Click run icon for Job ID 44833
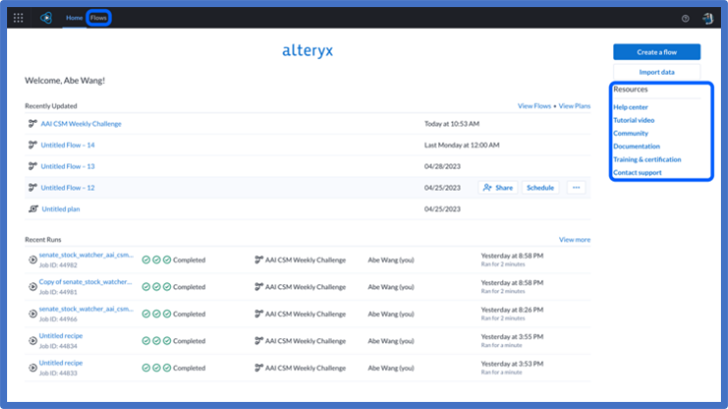 (x=32, y=368)
